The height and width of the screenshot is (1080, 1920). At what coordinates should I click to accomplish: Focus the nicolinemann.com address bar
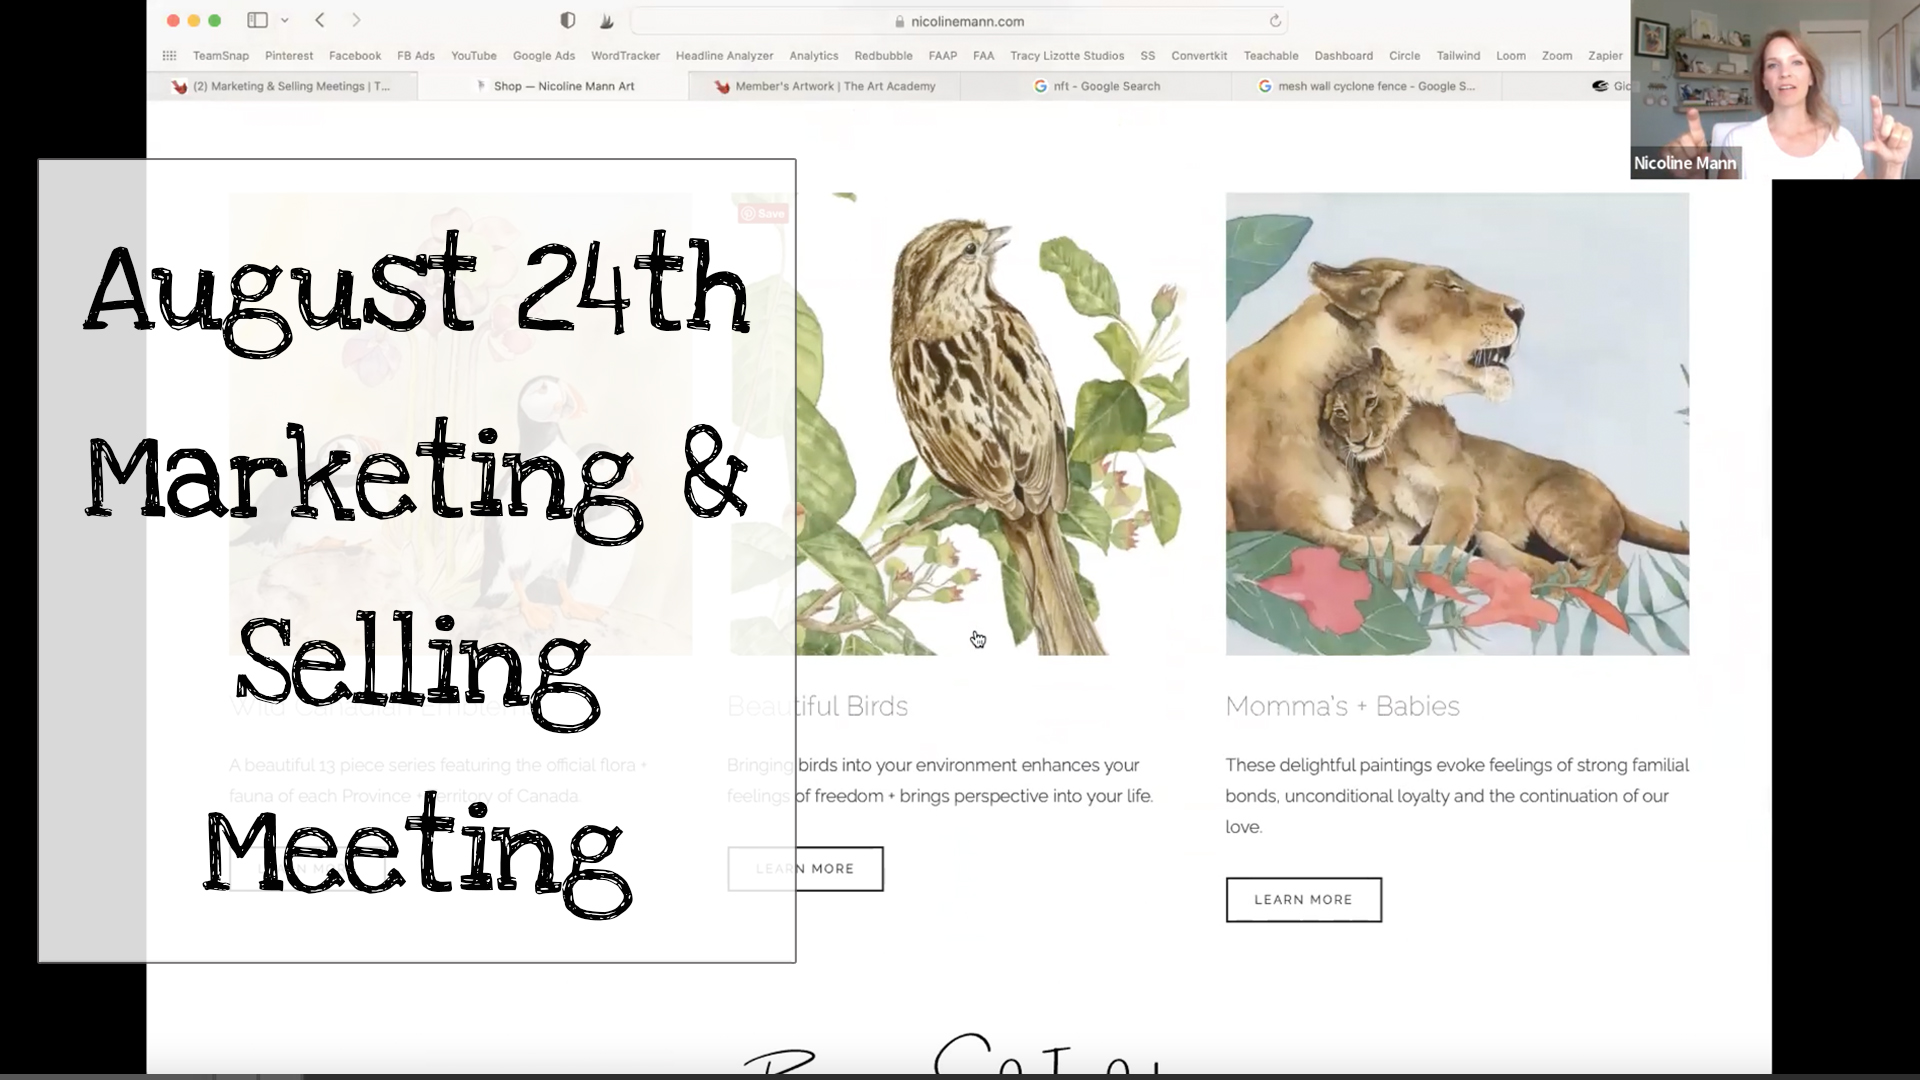click(959, 21)
